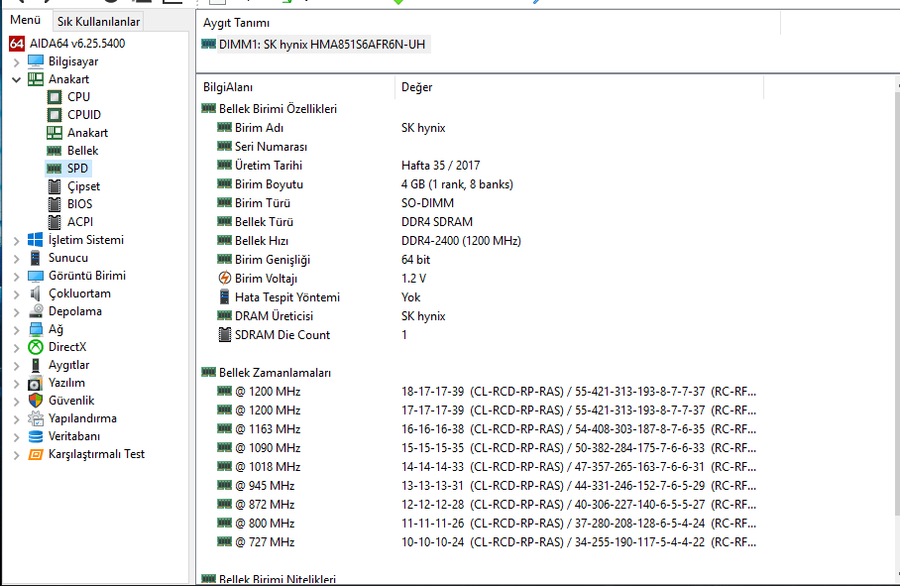Click the Çokluortam speaker icon
The width and height of the screenshot is (900, 586).
coord(36,293)
